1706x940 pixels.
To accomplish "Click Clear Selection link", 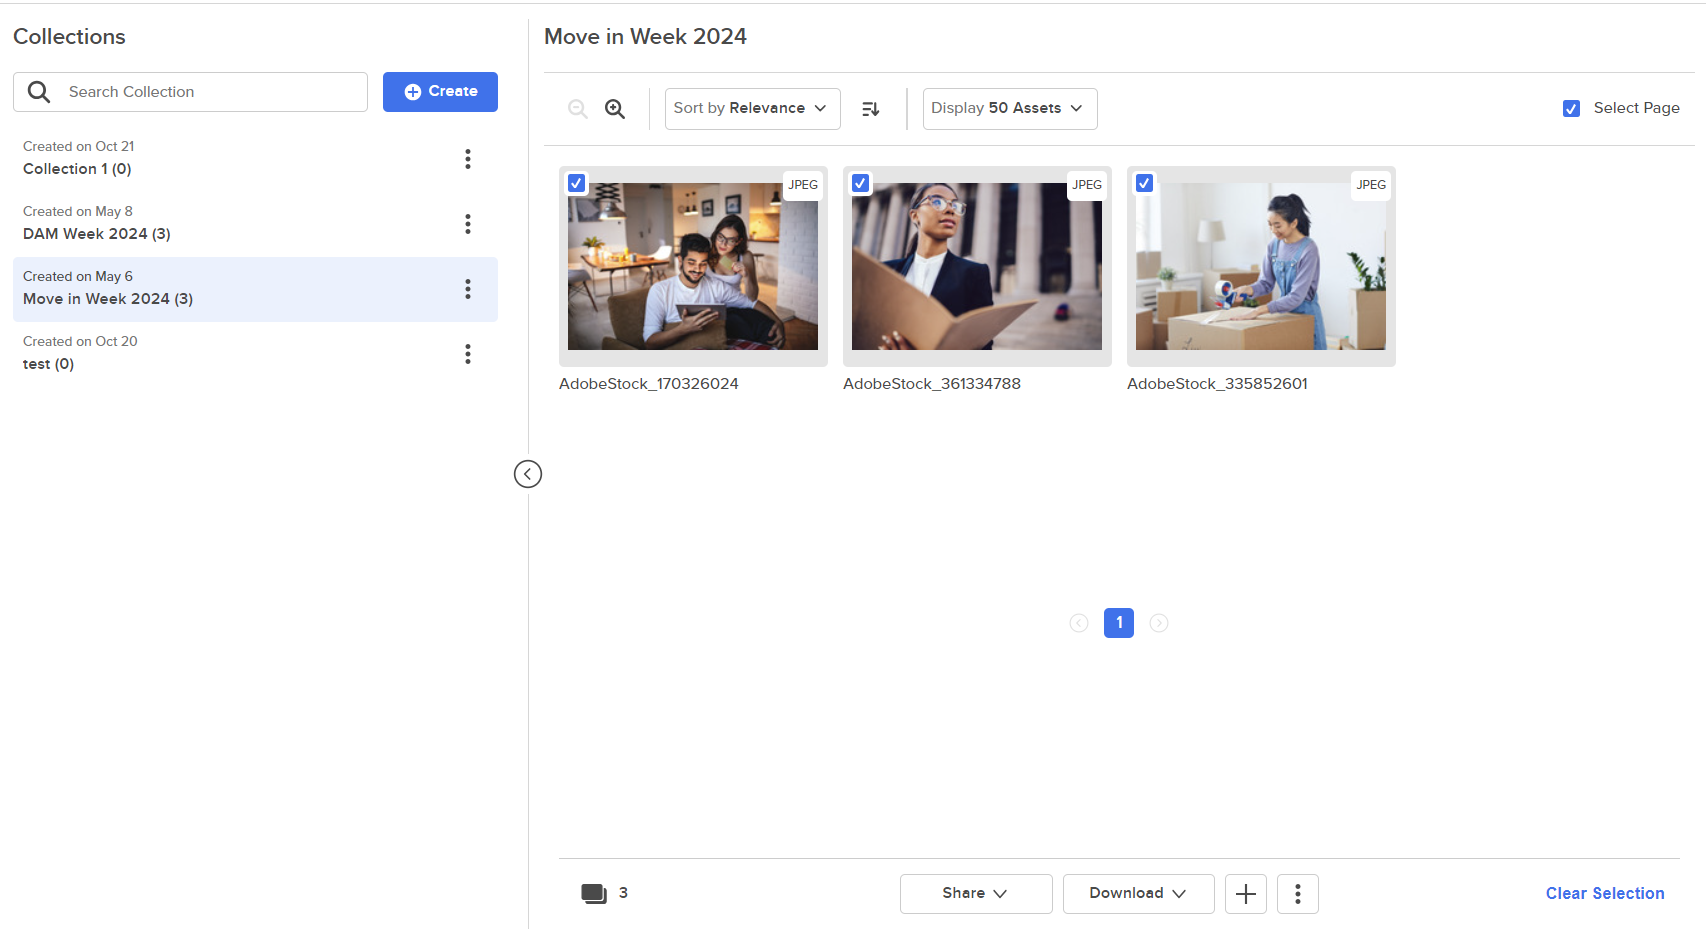I will [x=1605, y=894].
